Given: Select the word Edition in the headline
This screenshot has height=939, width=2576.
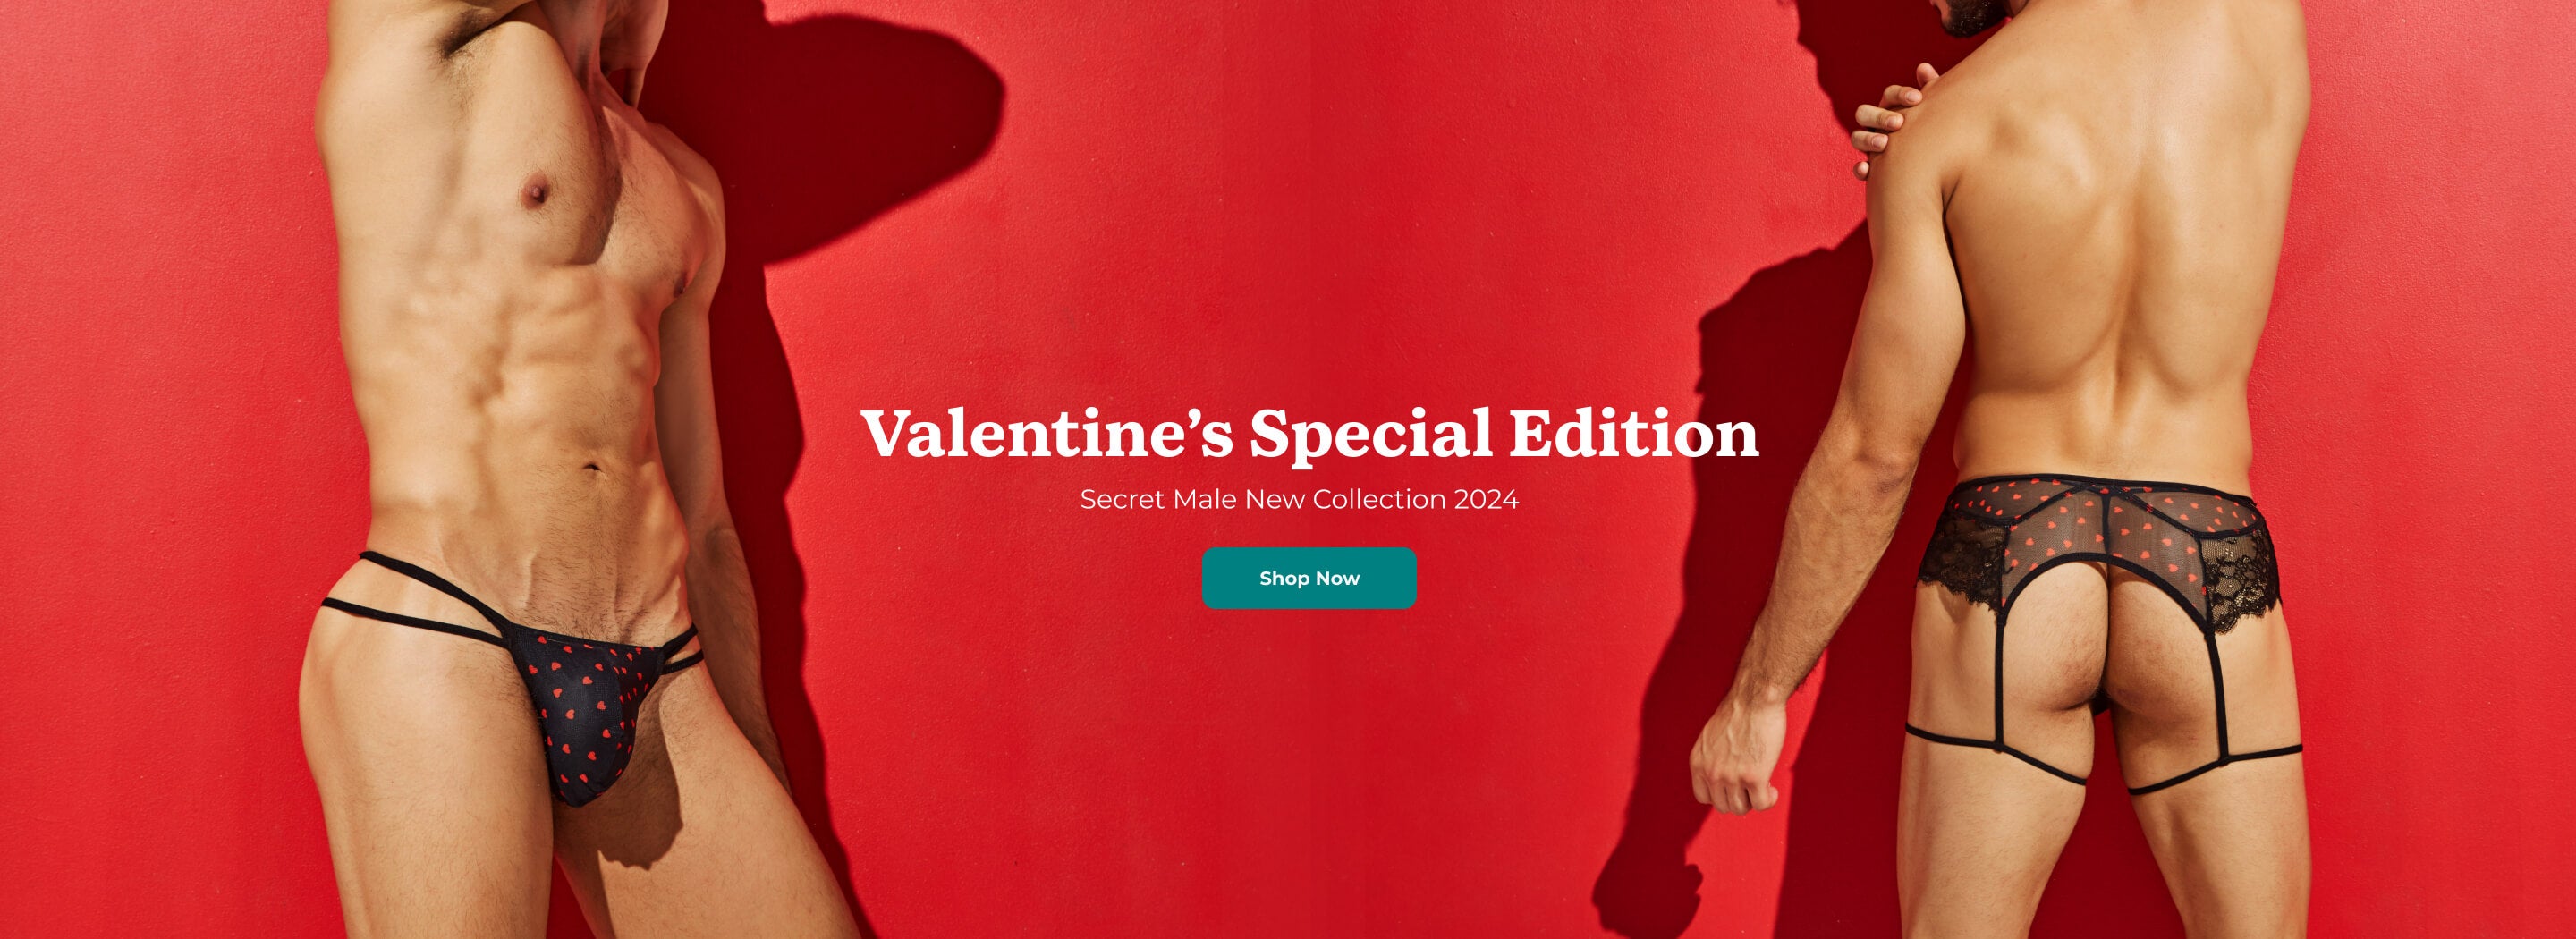Looking at the screenshot, I should click(1634, 432).
